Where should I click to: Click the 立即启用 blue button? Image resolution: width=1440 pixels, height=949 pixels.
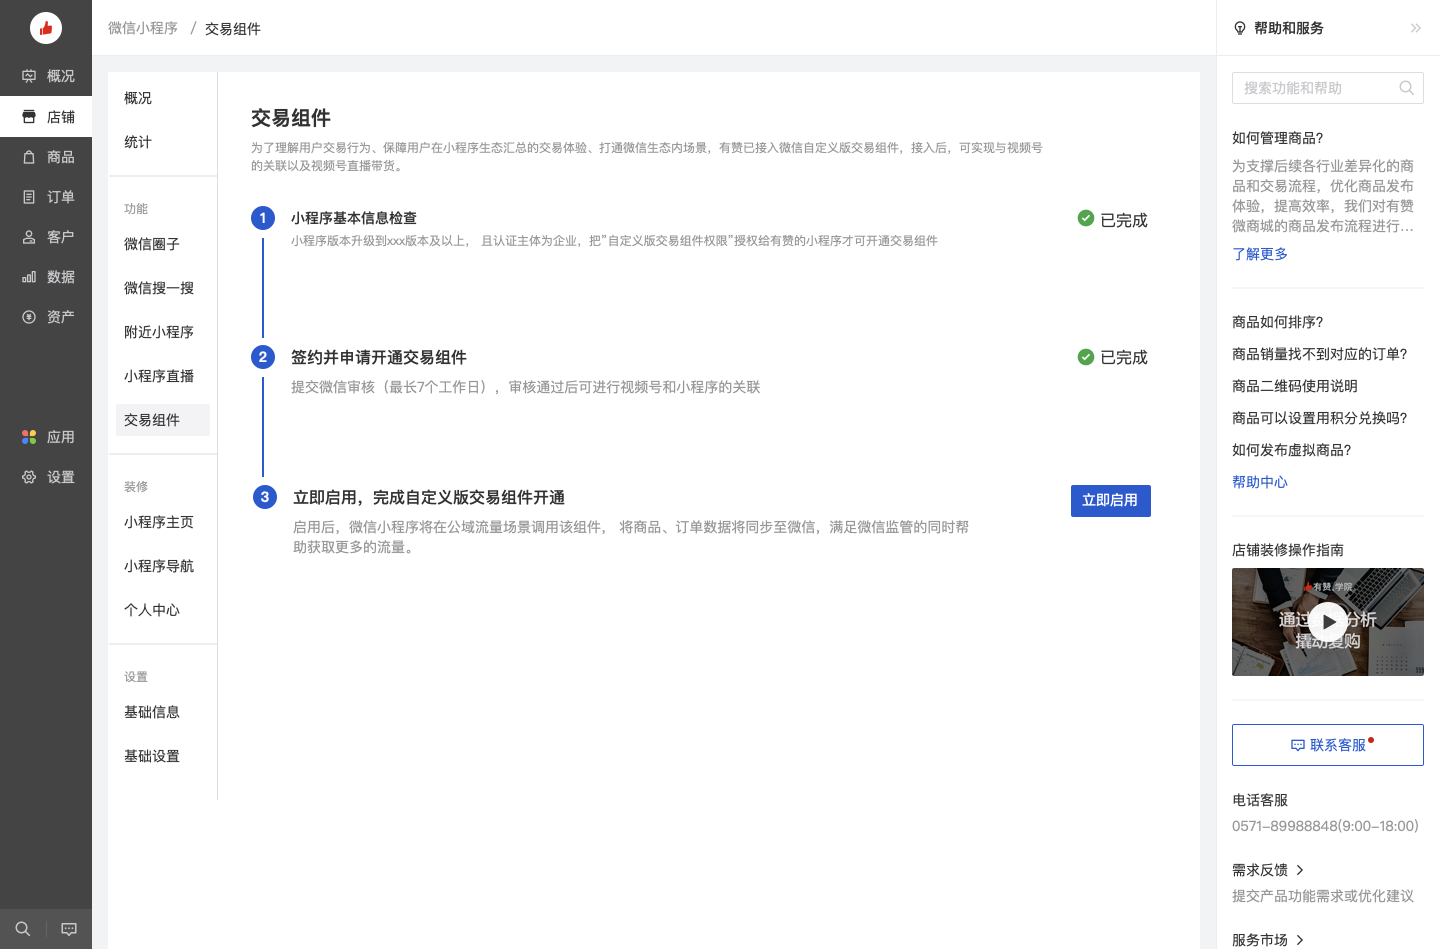point(1110,500)
